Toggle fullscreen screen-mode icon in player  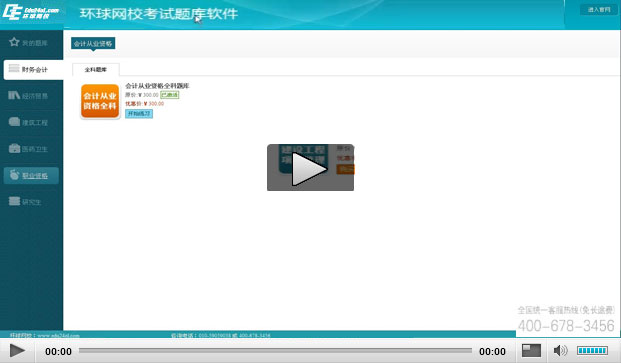[531, 351]
